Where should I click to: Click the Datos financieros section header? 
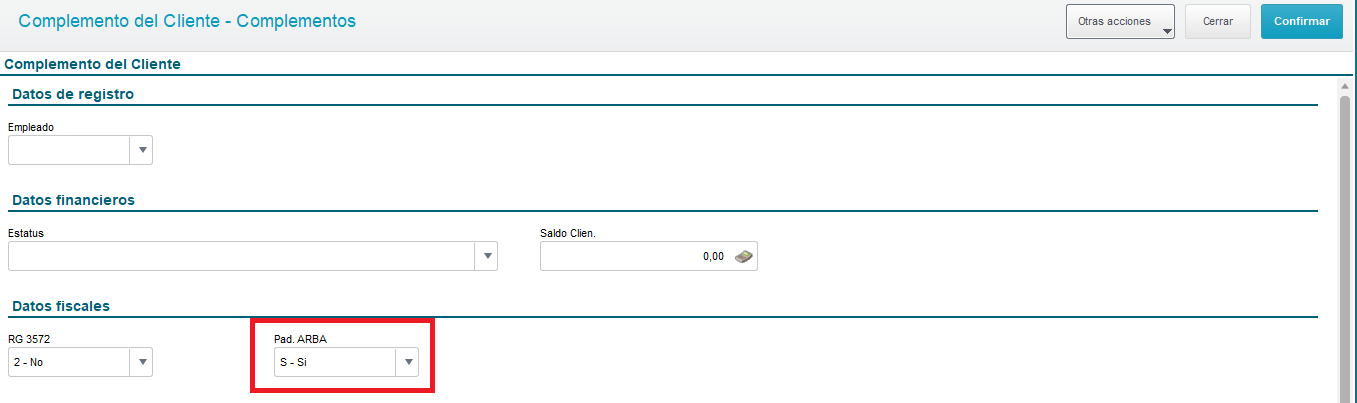73,200
